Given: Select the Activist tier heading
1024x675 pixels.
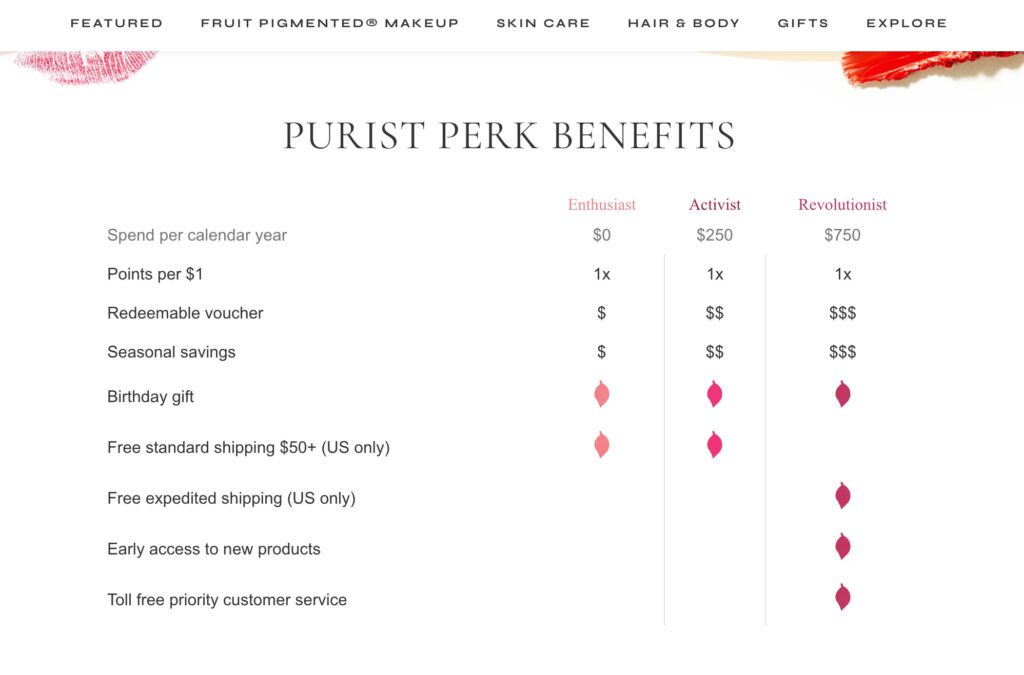Looking at the screenshot, I should [715, 205].
